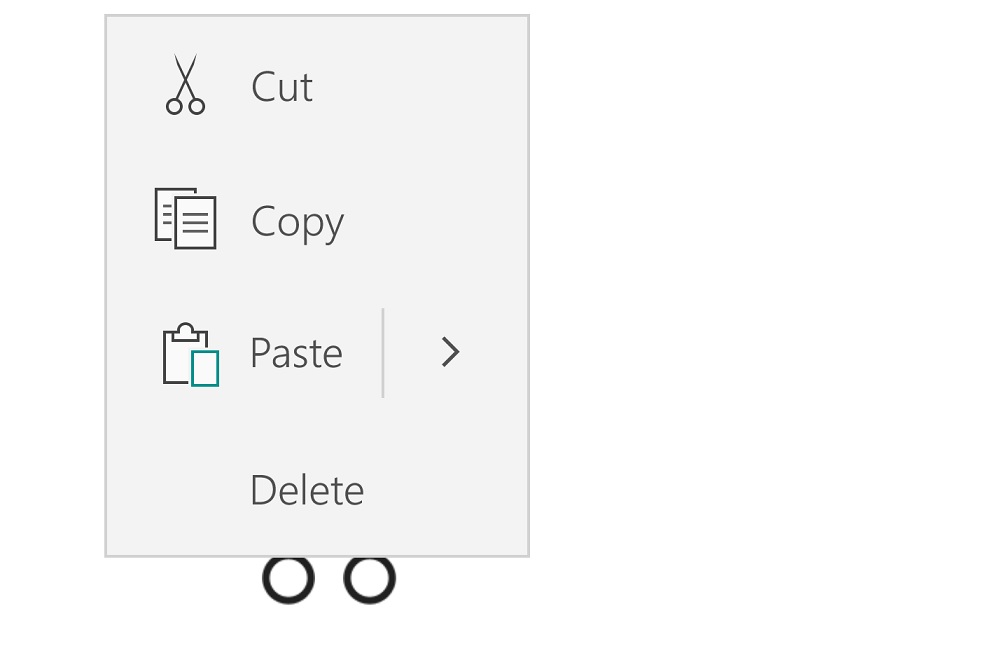Click the Copy text label

point(298,223)
